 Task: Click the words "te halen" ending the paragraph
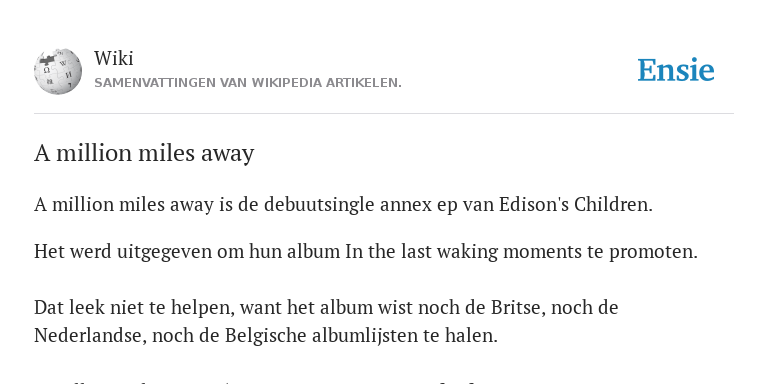[x=472, y=336]
